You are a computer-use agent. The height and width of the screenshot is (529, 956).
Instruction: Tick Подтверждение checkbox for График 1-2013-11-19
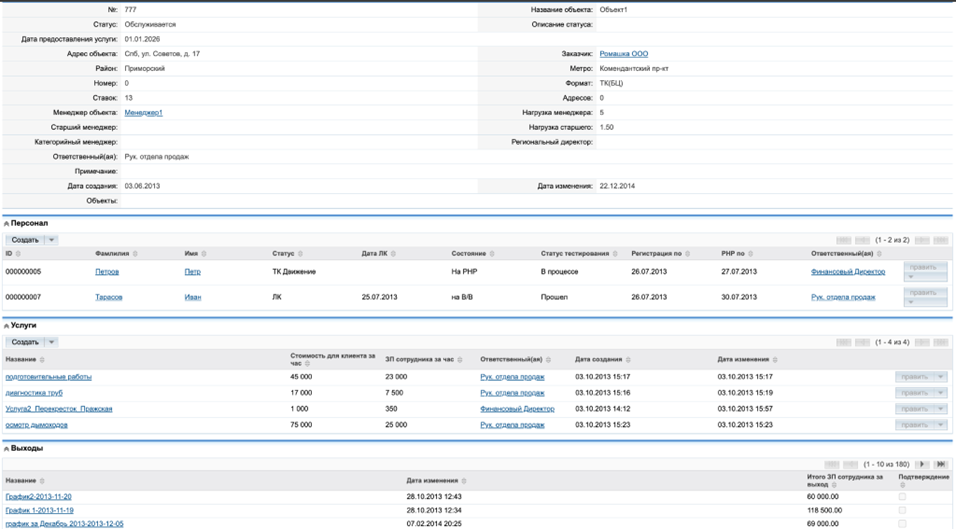coord(903,510)
